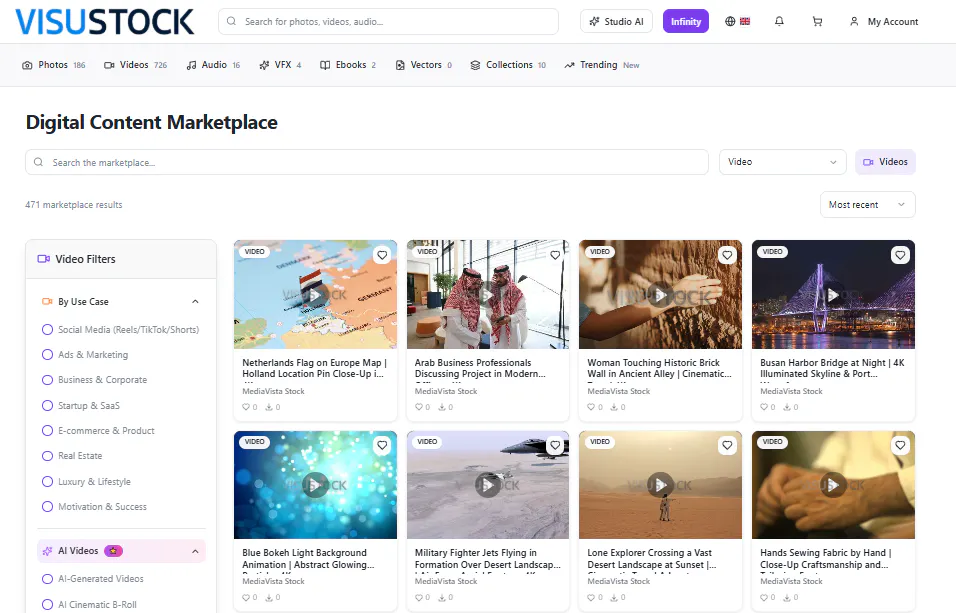Play the Military Fighter Jets preview

click(488, 486)
